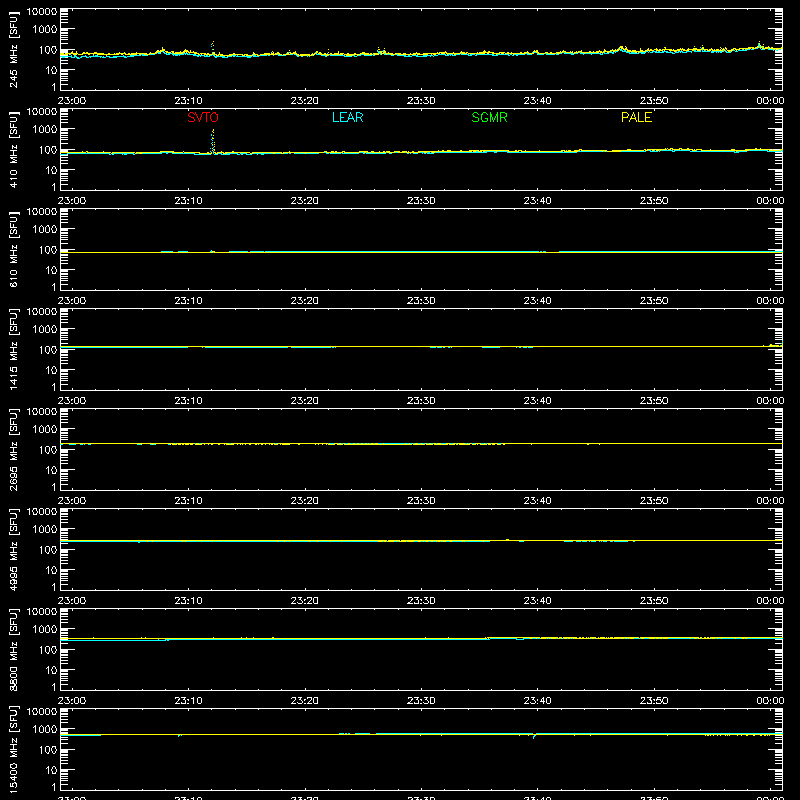Screen dimensions: 800x800
Task: Click 23:30 tick under the 1415 MHz panel
Action: (x=421, y=401)
